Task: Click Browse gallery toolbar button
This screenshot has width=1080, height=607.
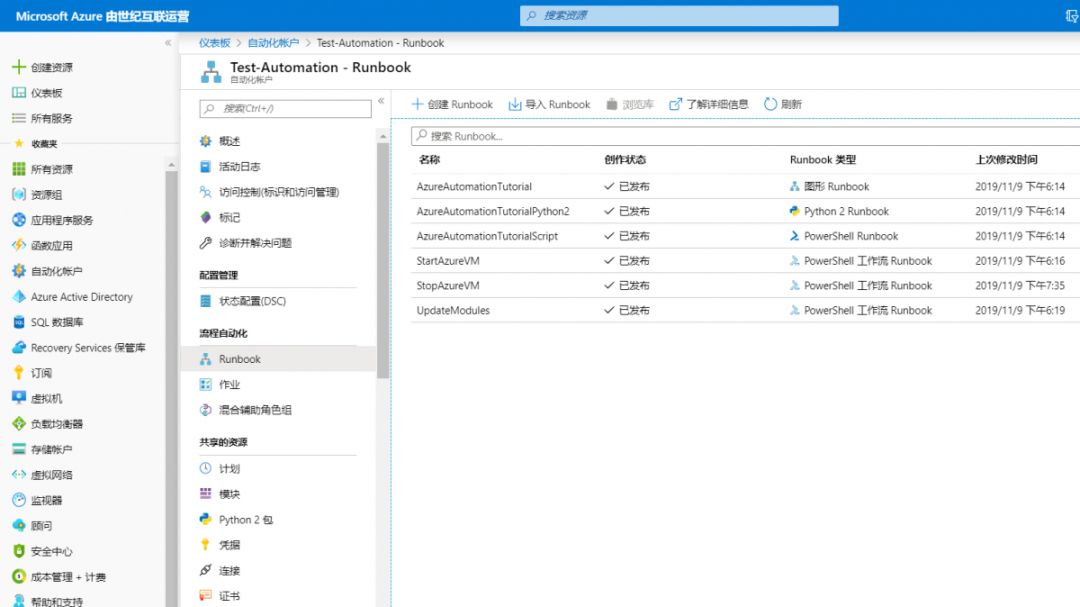Action: [630, 104]
